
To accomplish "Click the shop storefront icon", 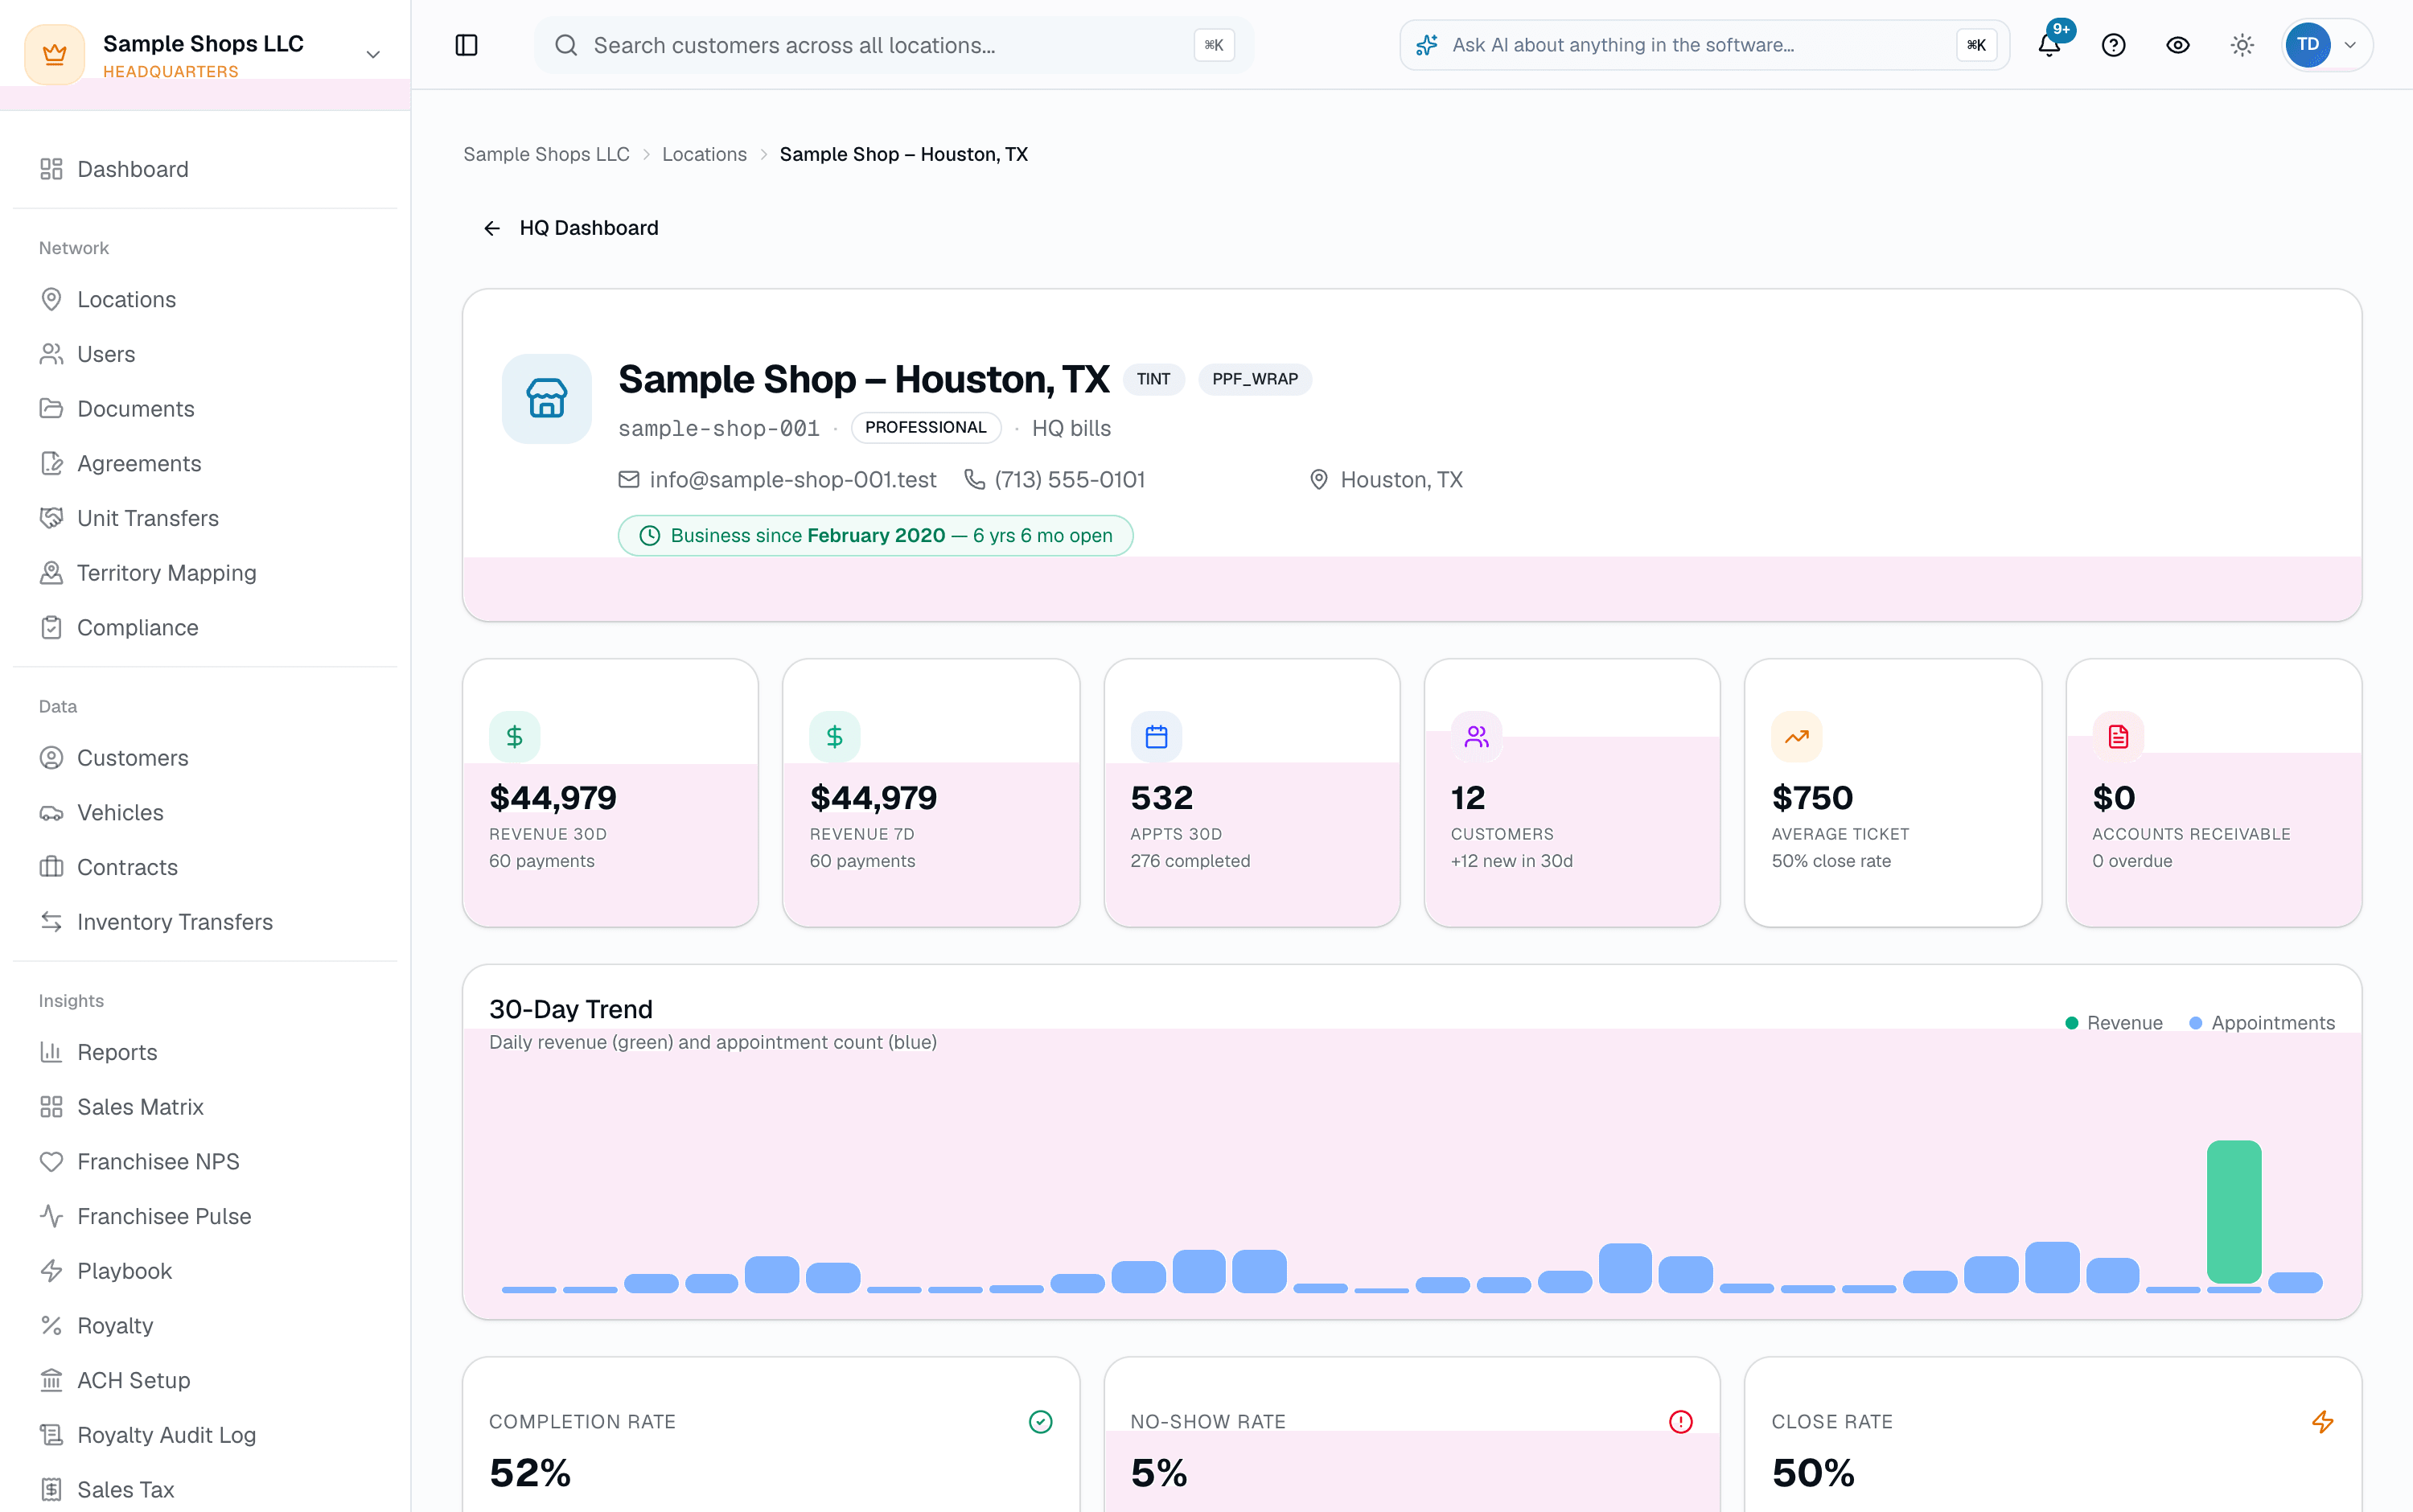I will click(x=547, y=398).
